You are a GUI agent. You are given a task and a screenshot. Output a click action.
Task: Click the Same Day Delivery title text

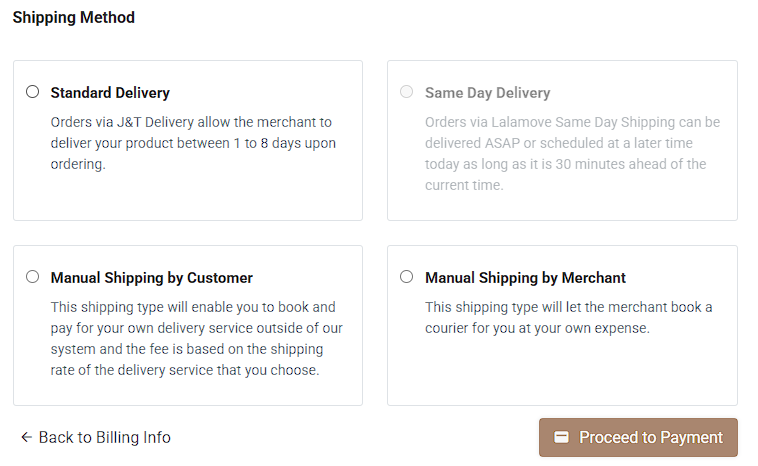487,93
